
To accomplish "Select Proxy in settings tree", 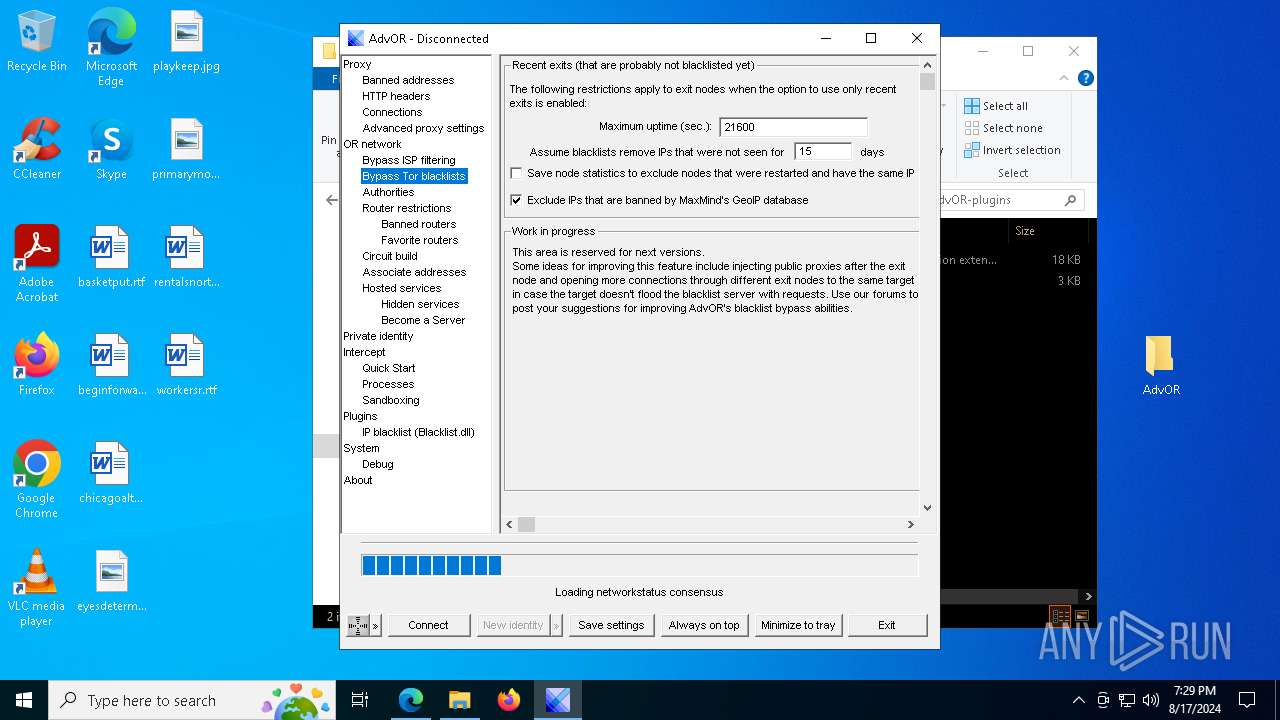I will [357, 64].
